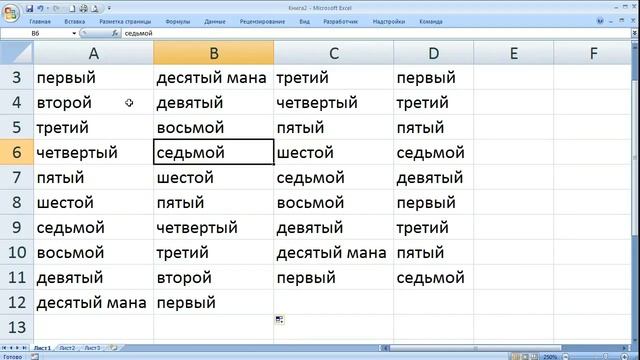Click the Print Preview icon in Quick Access
Screen dimensions: 640x360
pyautogui.click(x=95, y=8)
